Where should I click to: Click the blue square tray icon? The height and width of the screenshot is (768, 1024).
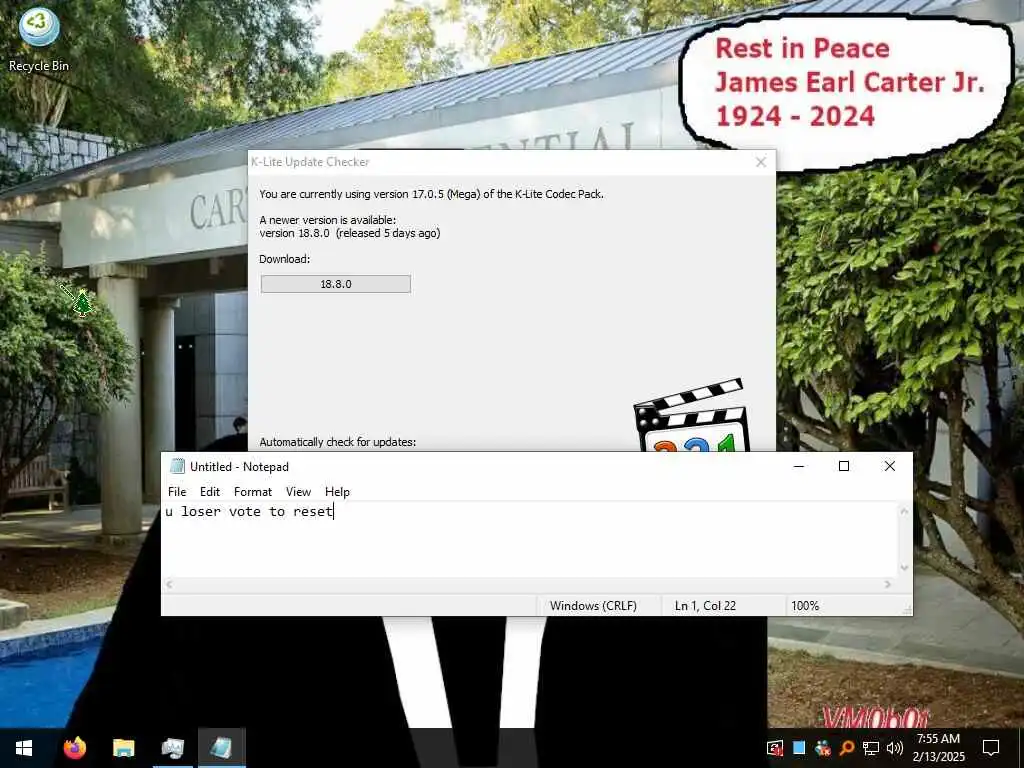(799, 748)
